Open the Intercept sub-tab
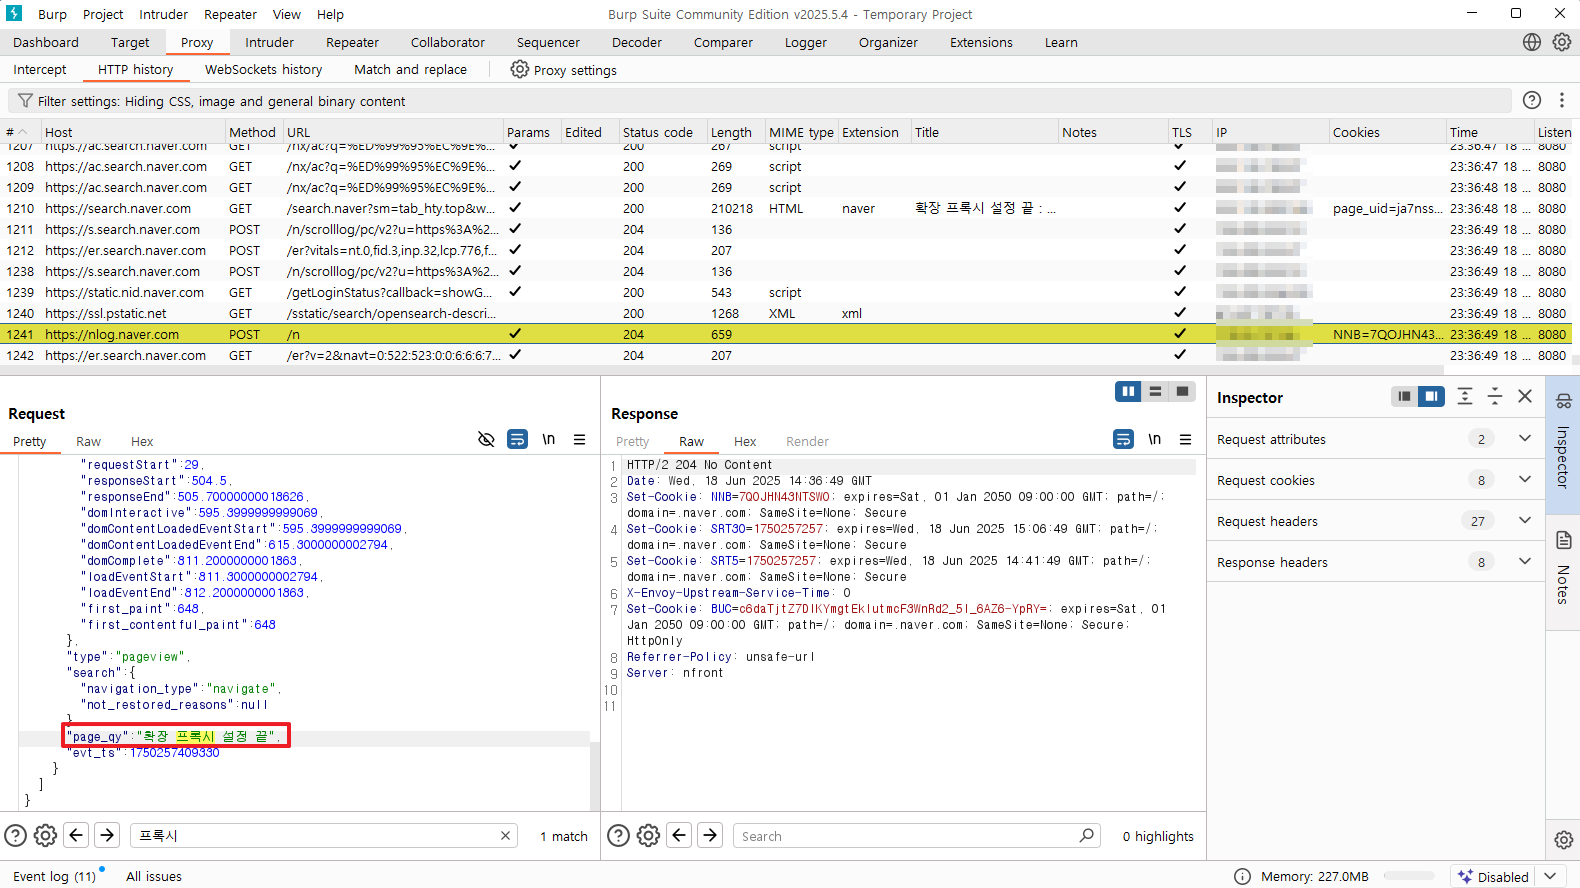 click(40, 69)
